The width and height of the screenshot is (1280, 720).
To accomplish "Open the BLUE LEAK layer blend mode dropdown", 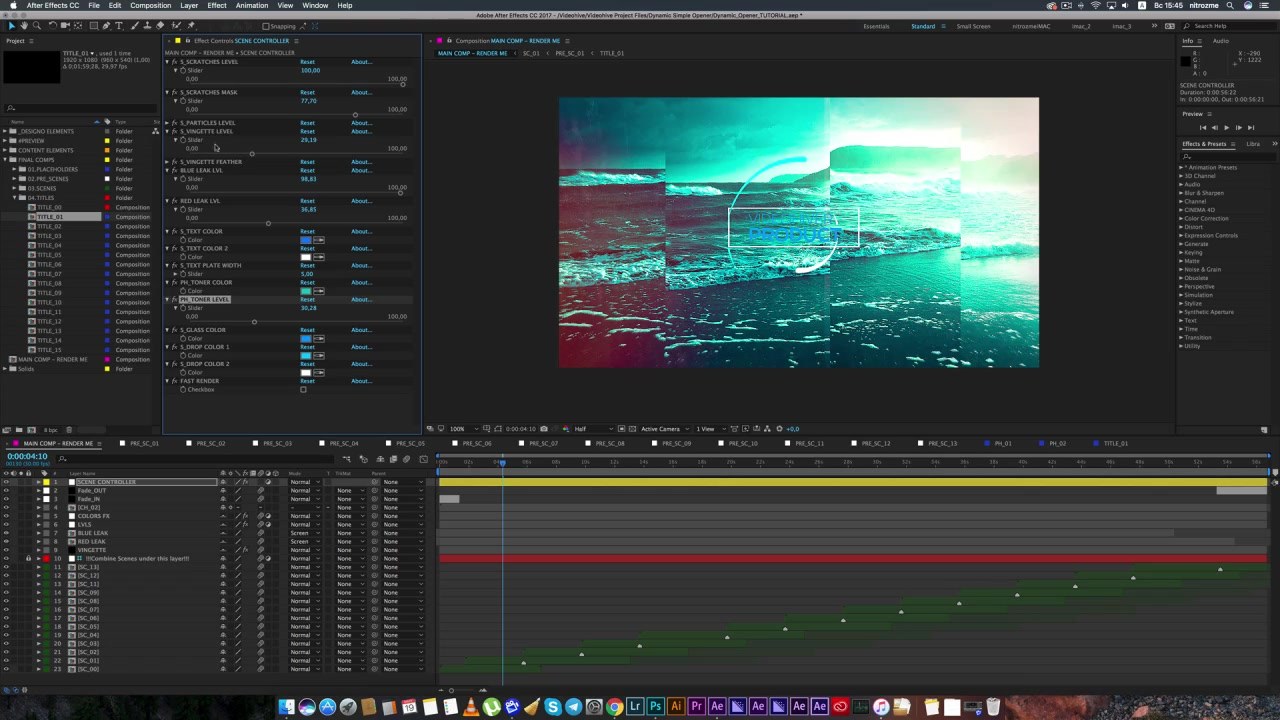I will (x=304, y=533).
